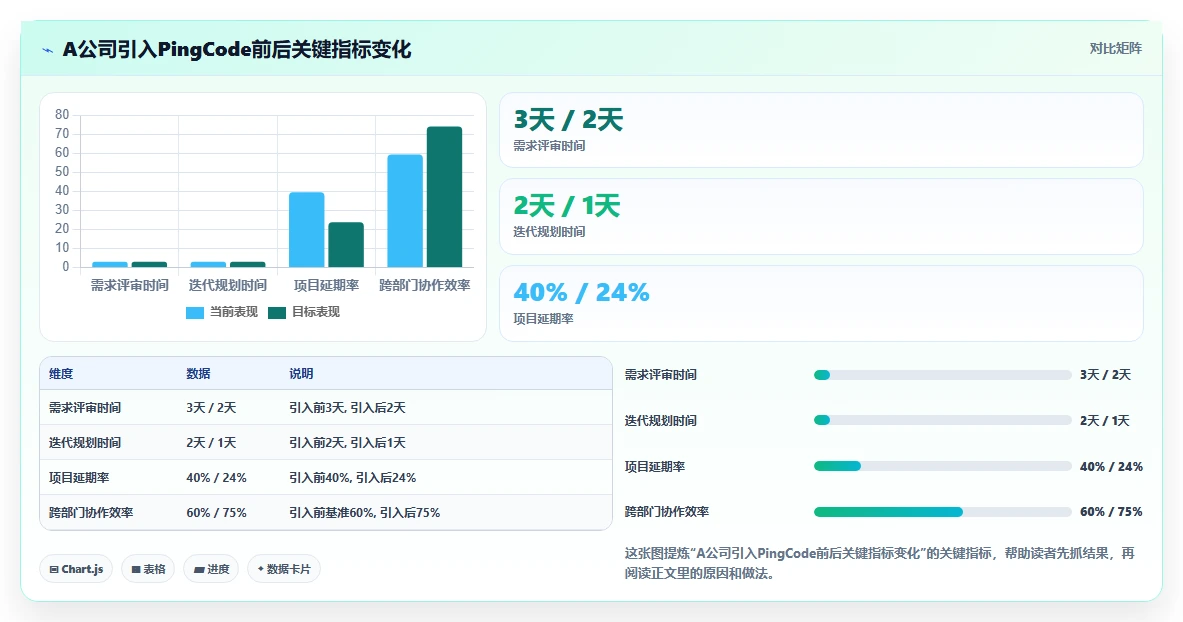Click the 迭代规划时间 progress row label
The image size is (1183, 622).
pyautogui.click(x=661, y=420)
